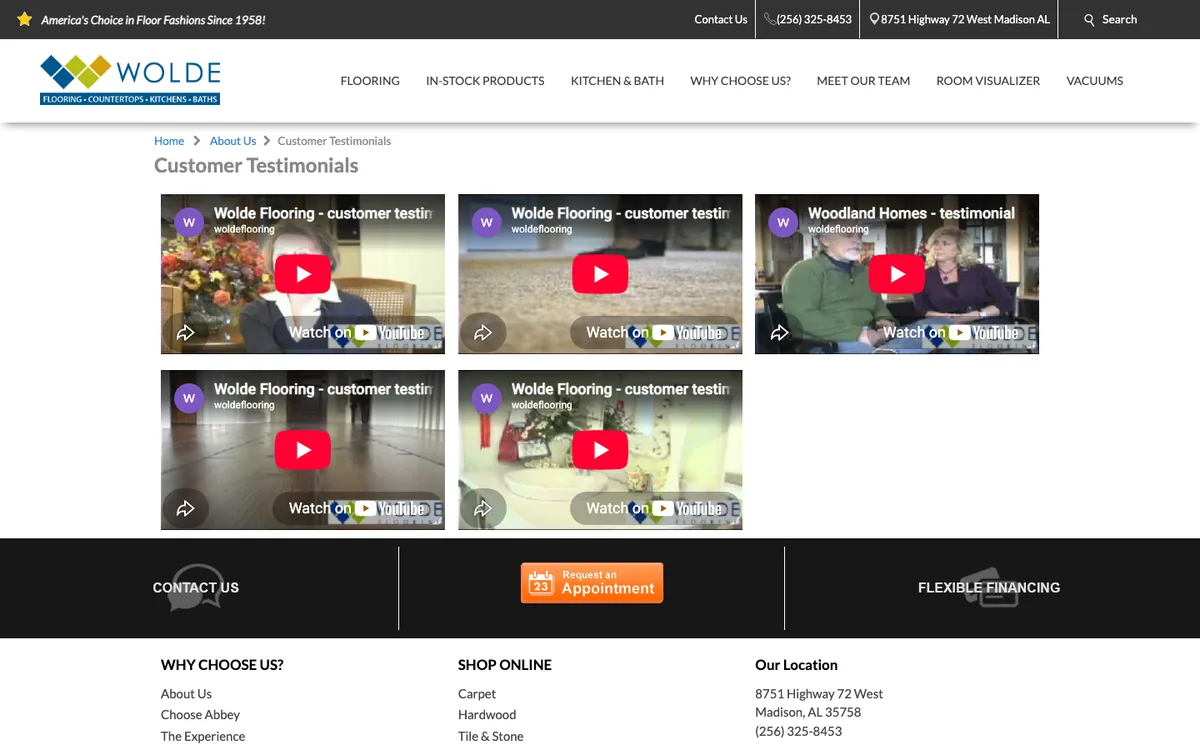Click the phone icon beside (256) 325-8453
The image size is (1200, 750).
770,19
